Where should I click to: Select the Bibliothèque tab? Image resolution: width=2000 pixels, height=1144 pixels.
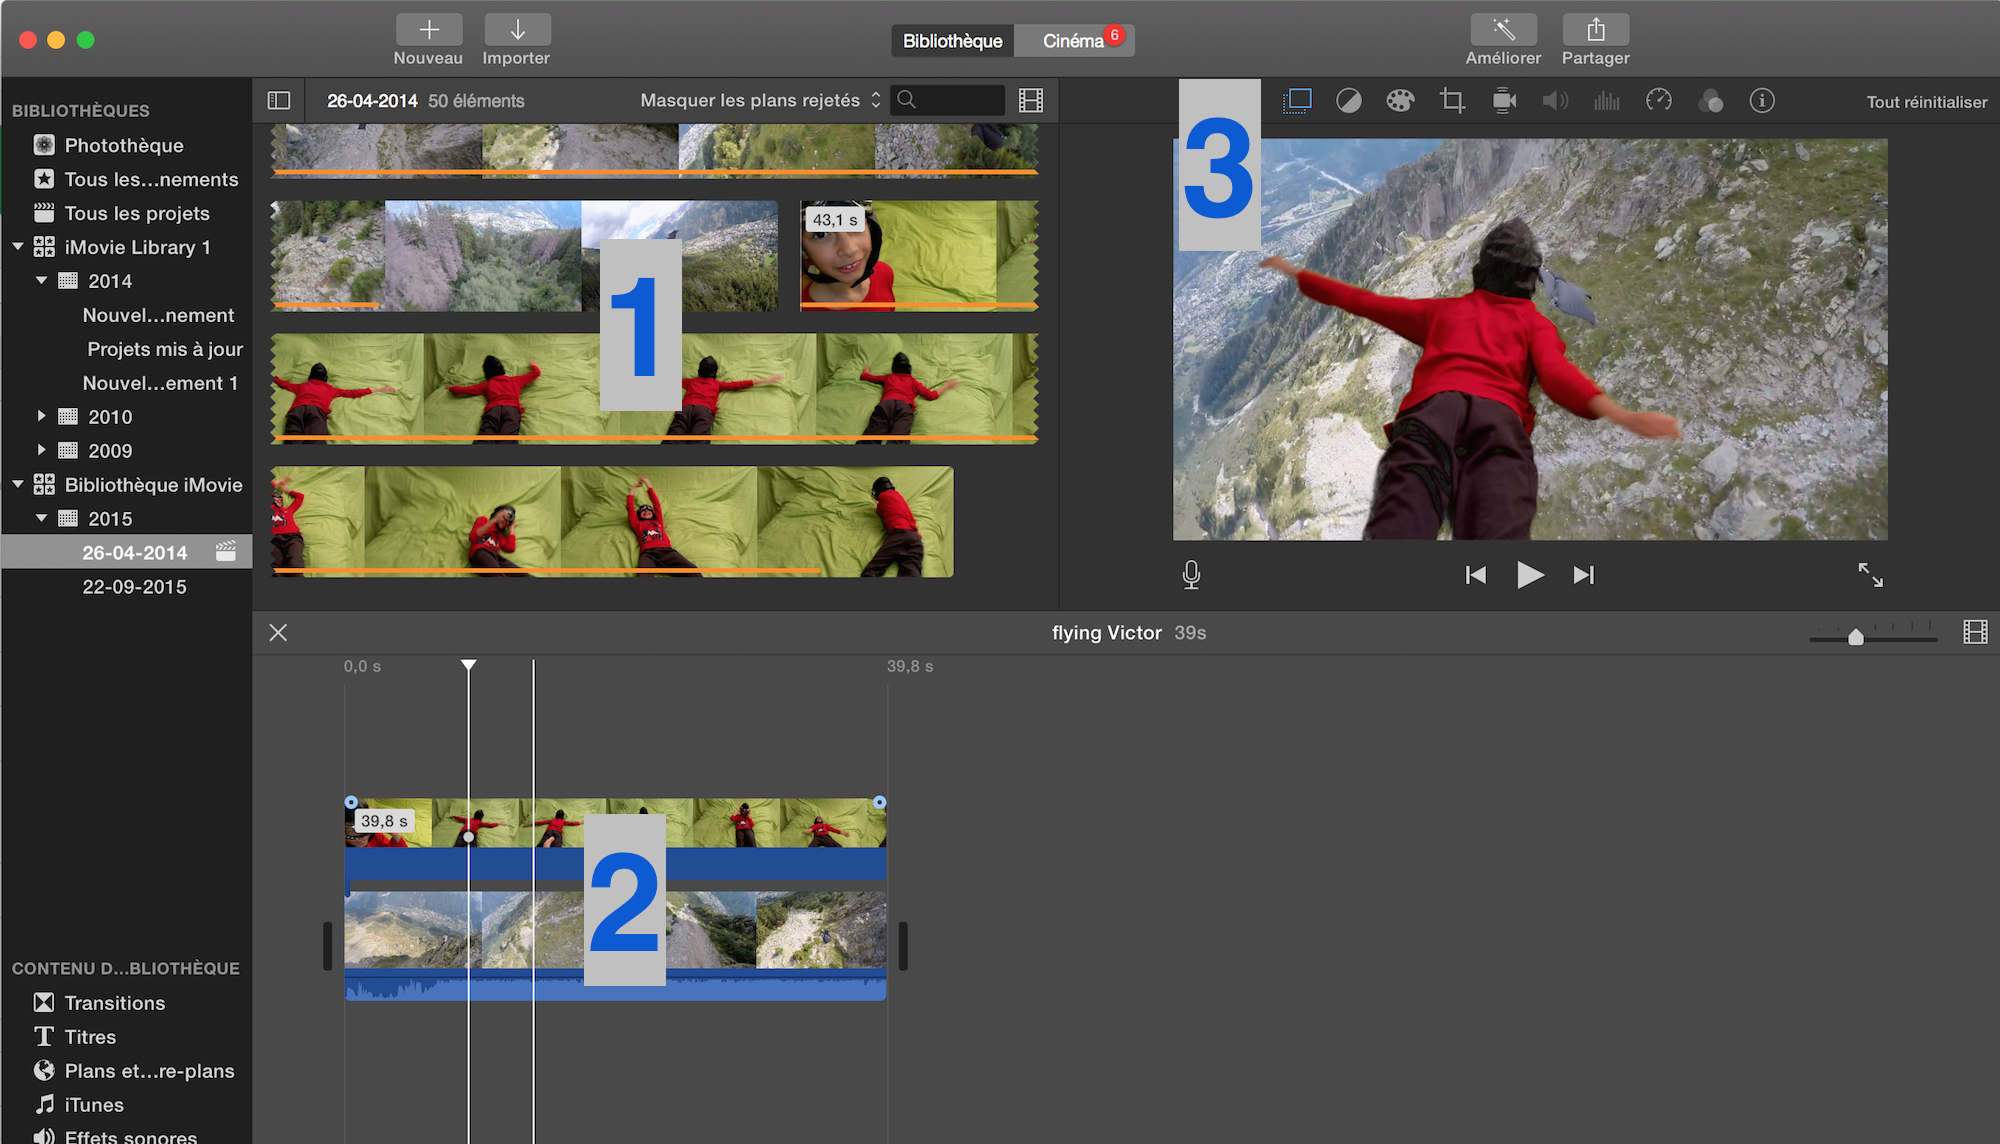(952, 41)
